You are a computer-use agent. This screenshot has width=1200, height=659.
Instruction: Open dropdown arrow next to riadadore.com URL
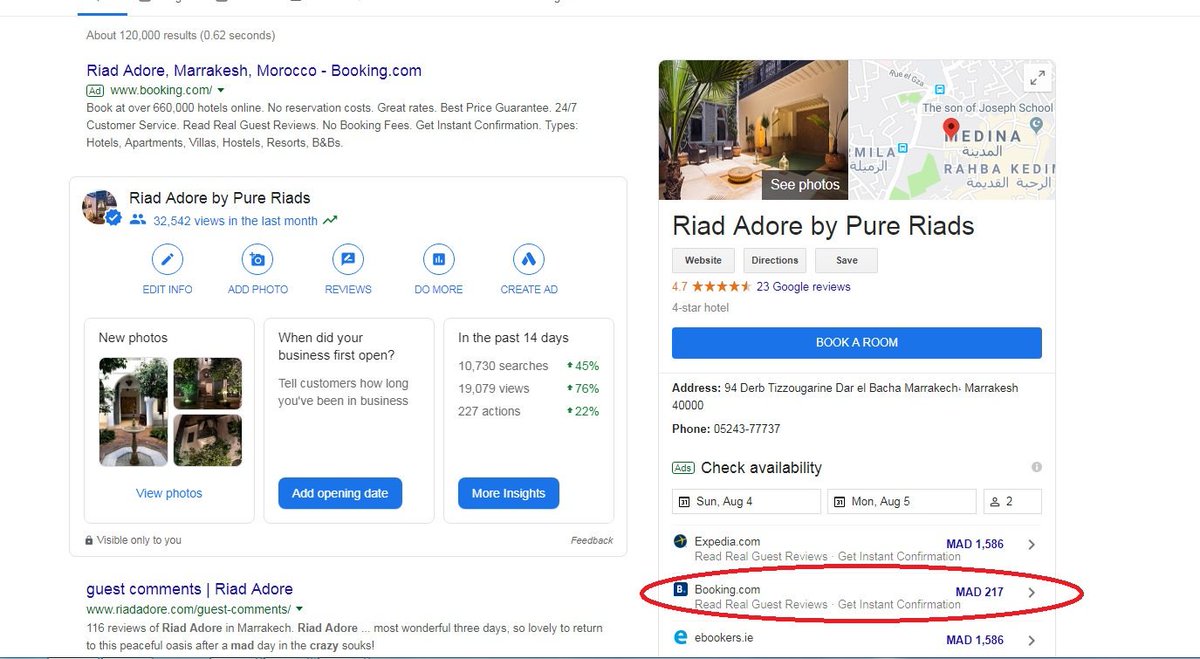[x=299, y=610]
